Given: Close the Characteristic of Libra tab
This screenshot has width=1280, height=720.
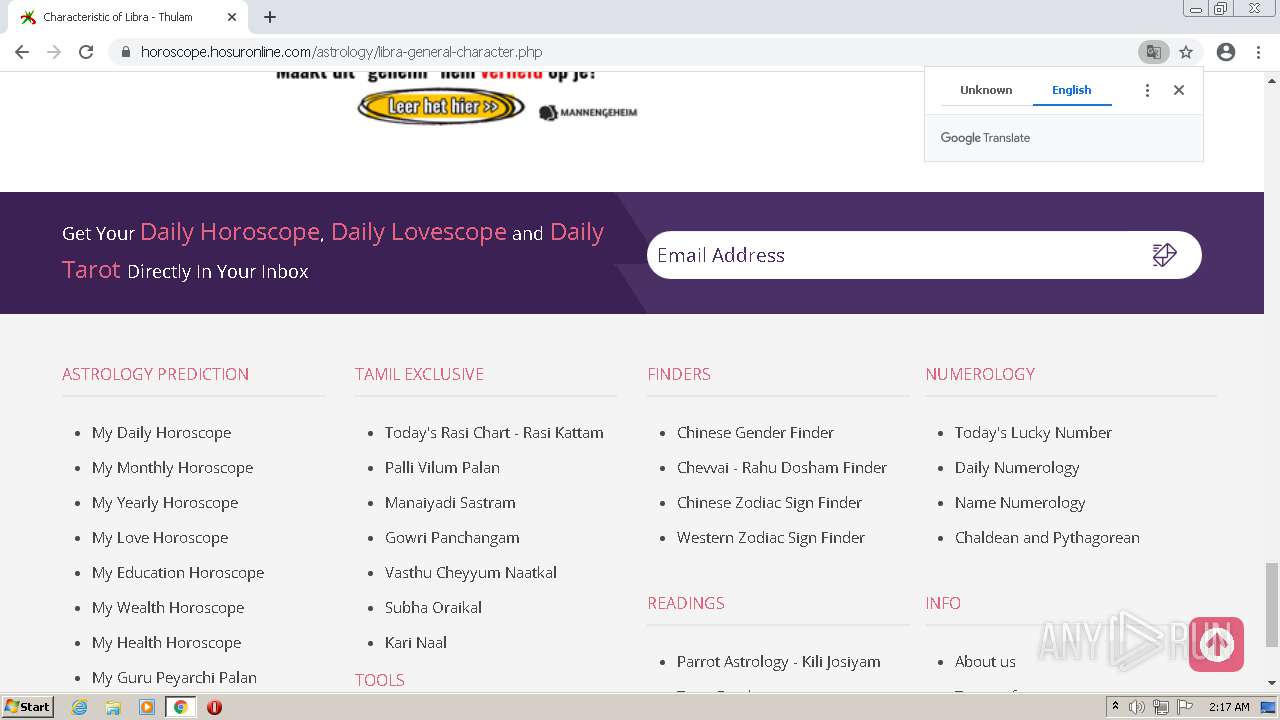Looking at the screenshot, I should tap(232, 17).
